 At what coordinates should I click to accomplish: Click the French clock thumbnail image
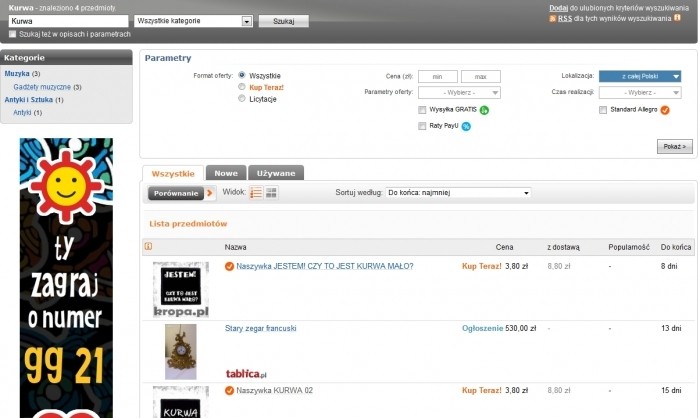click(x=181, y=350)
